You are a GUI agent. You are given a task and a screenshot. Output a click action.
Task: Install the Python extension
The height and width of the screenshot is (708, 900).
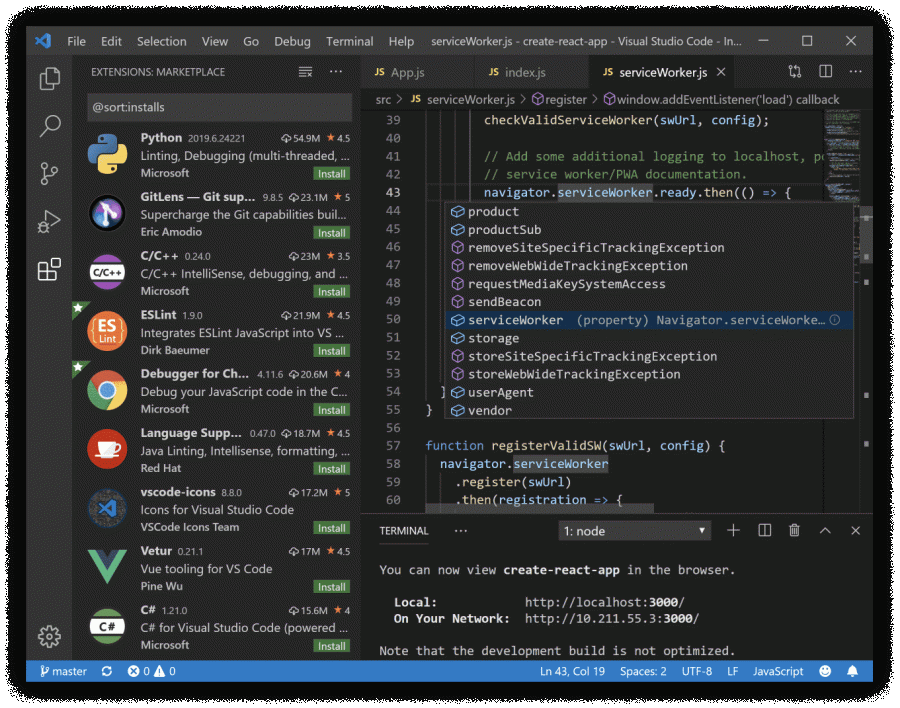pos(332,173)
